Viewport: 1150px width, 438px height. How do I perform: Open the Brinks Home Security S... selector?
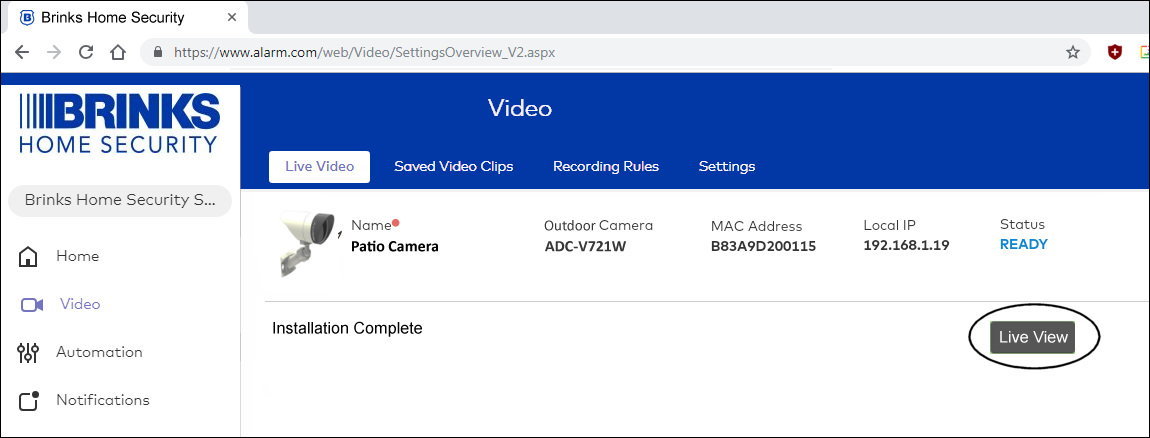tap(120, 200)
